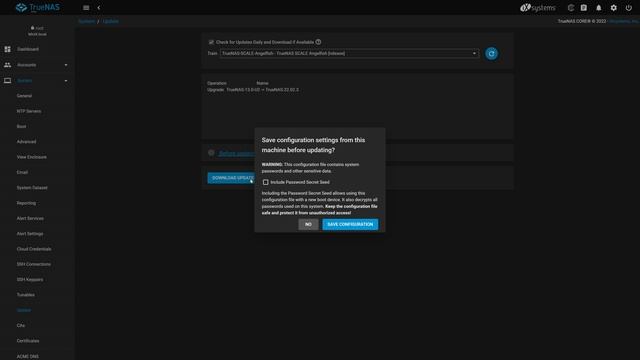Image resolution: width=640 pixels, height=360 pixels.
Task: Click the Accounts people icon
Action: point(7,65)
